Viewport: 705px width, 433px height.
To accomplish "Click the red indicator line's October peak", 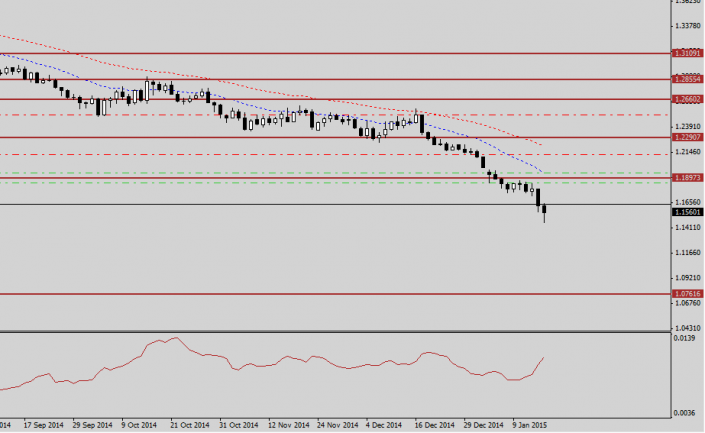I will [175, 338].
